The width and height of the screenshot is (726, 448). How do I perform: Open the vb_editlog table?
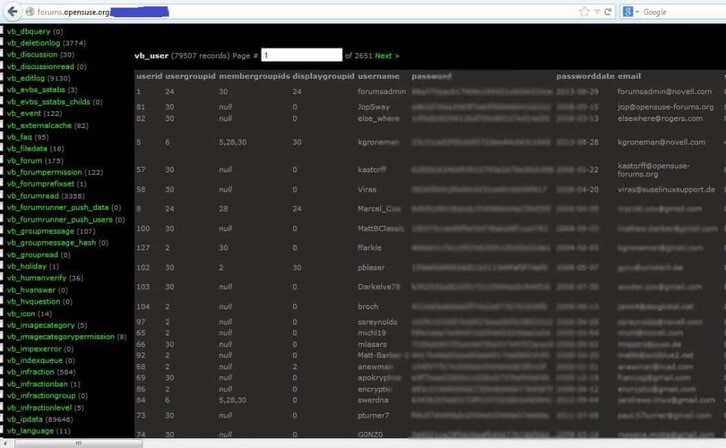[x=26, y=78]
